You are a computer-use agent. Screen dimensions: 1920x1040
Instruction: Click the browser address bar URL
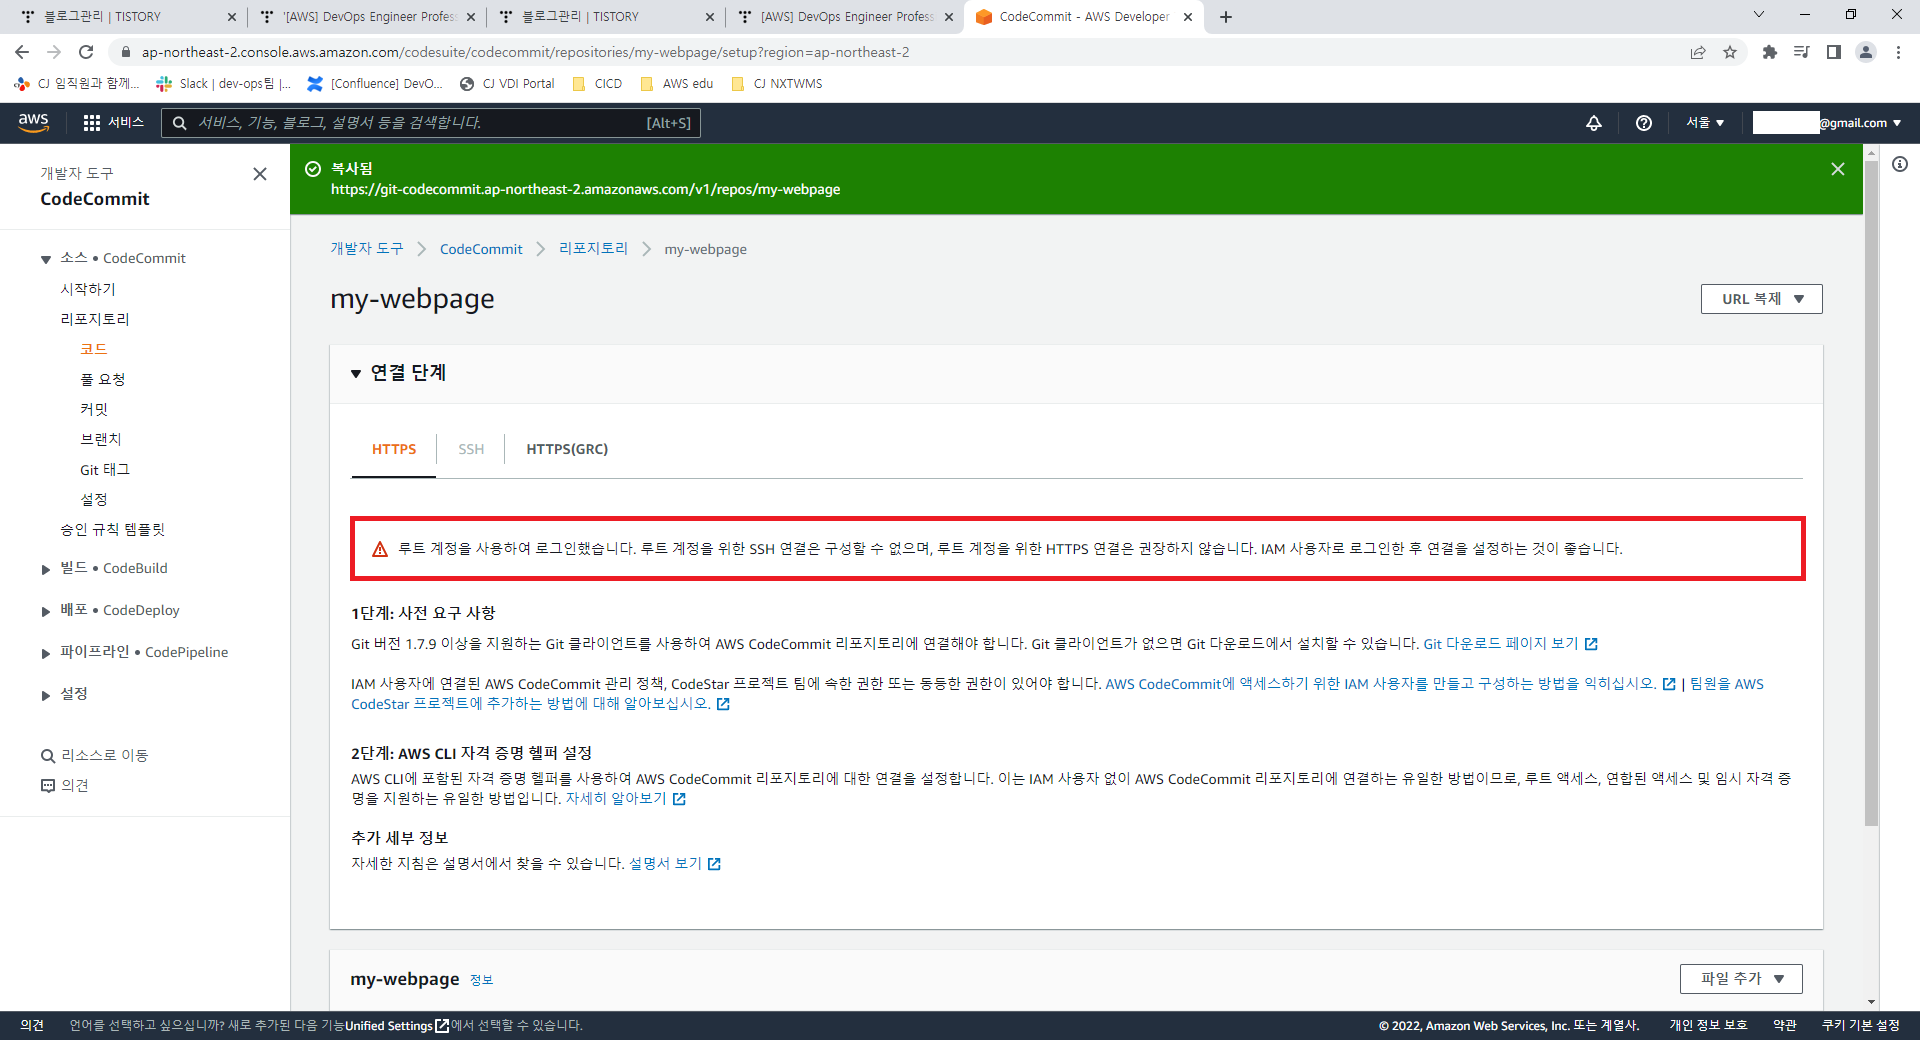[525, 52]
